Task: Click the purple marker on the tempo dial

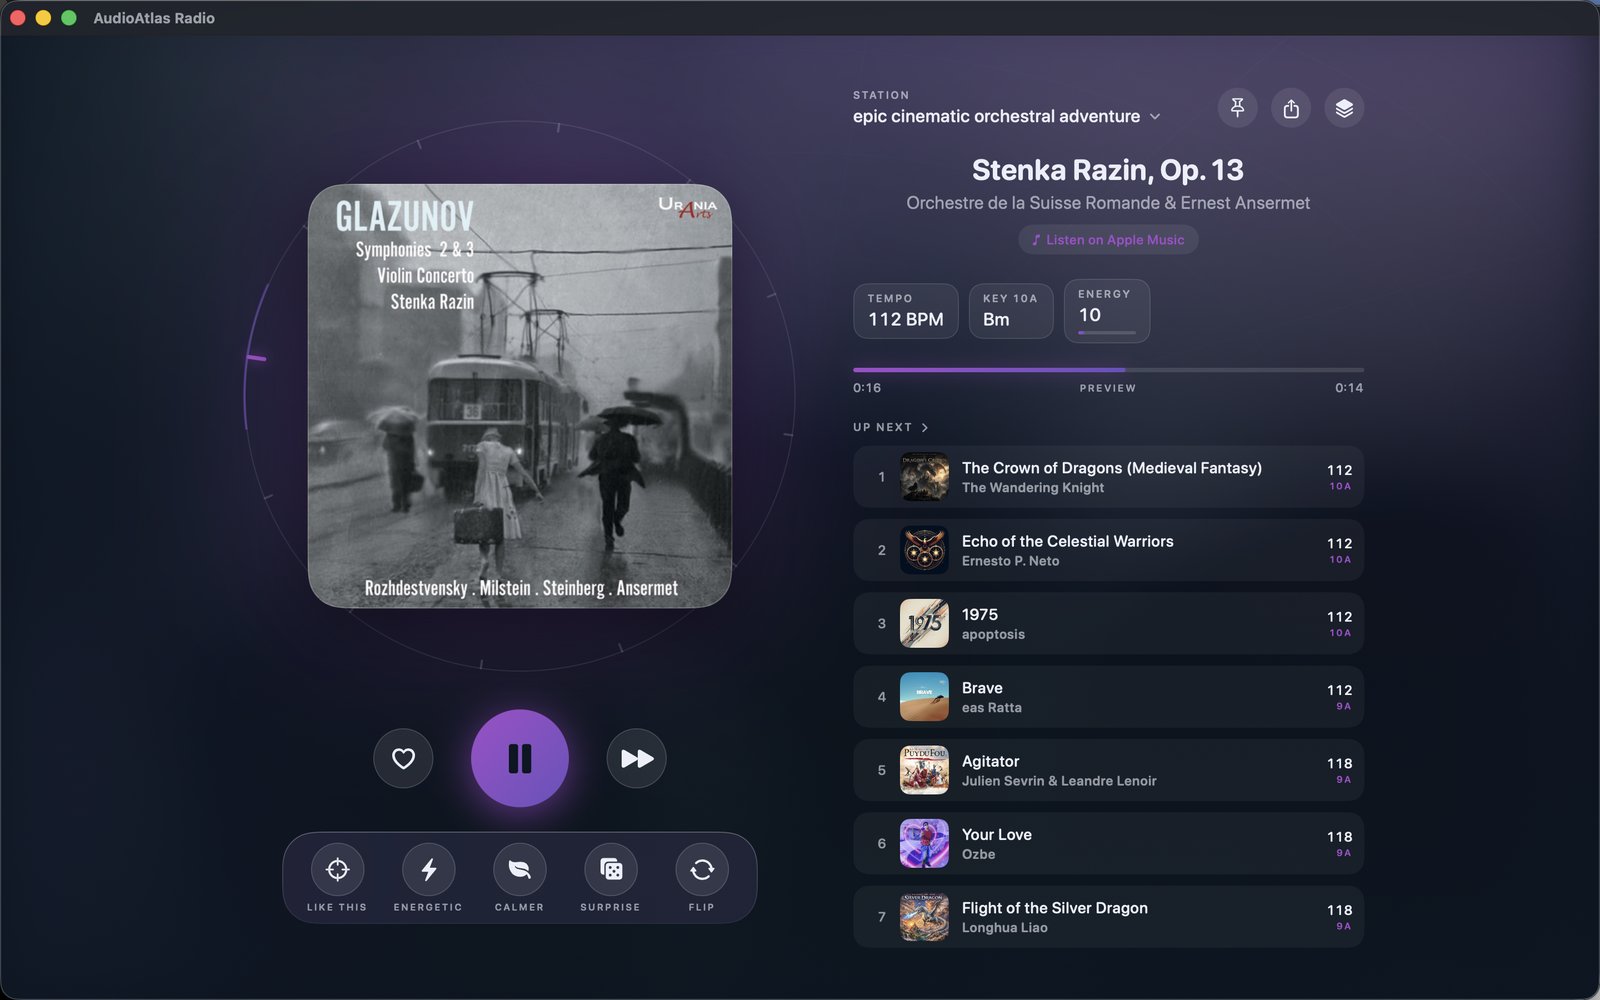Action: pyautogui.click(x=256, y=358)
